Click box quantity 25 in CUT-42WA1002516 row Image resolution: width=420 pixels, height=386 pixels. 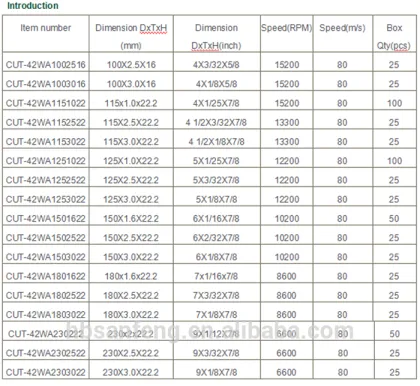(x=394, y=65)
